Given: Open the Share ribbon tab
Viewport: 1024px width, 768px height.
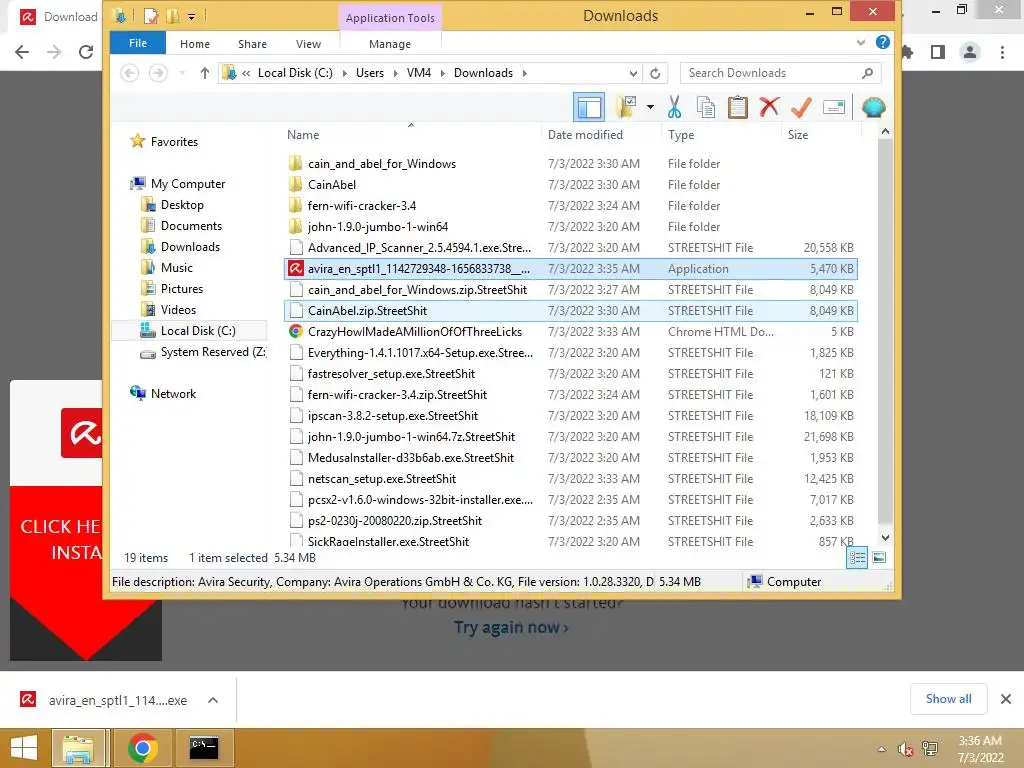Looking at the screenshot, I should [x=252, y=44].
